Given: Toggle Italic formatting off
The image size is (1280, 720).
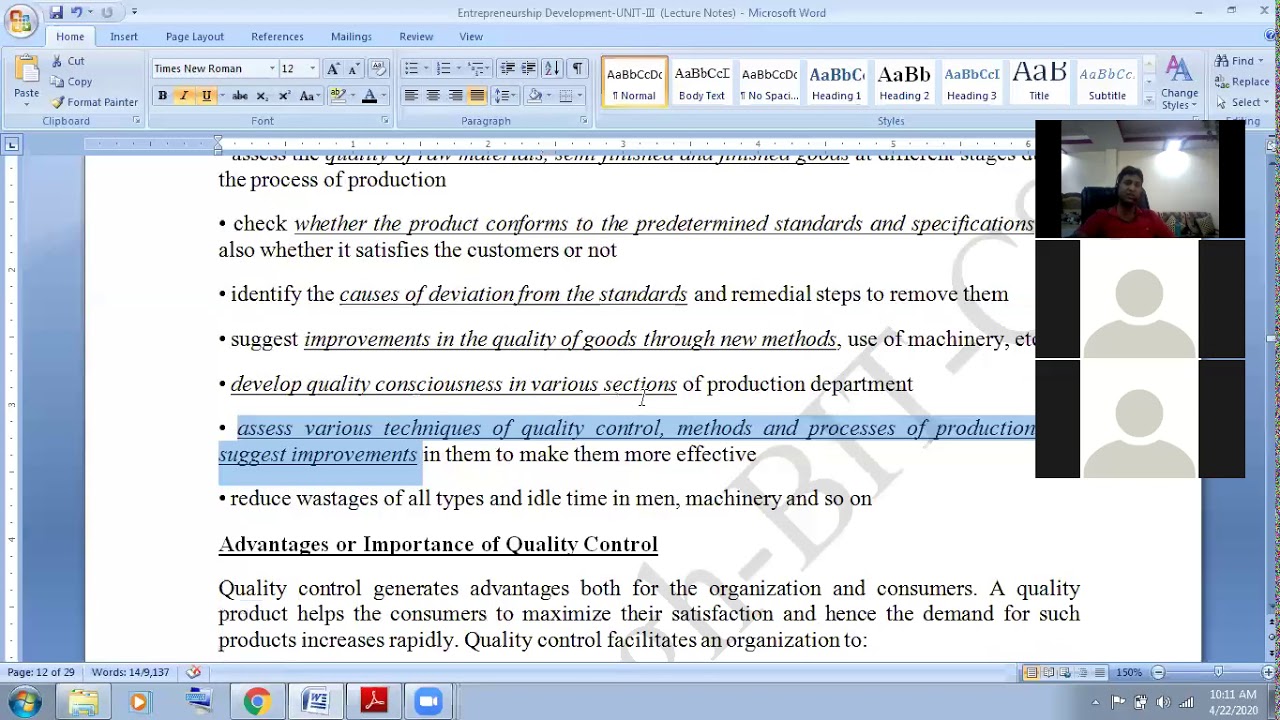Looking at the screenshot, I should click(184, 96).
